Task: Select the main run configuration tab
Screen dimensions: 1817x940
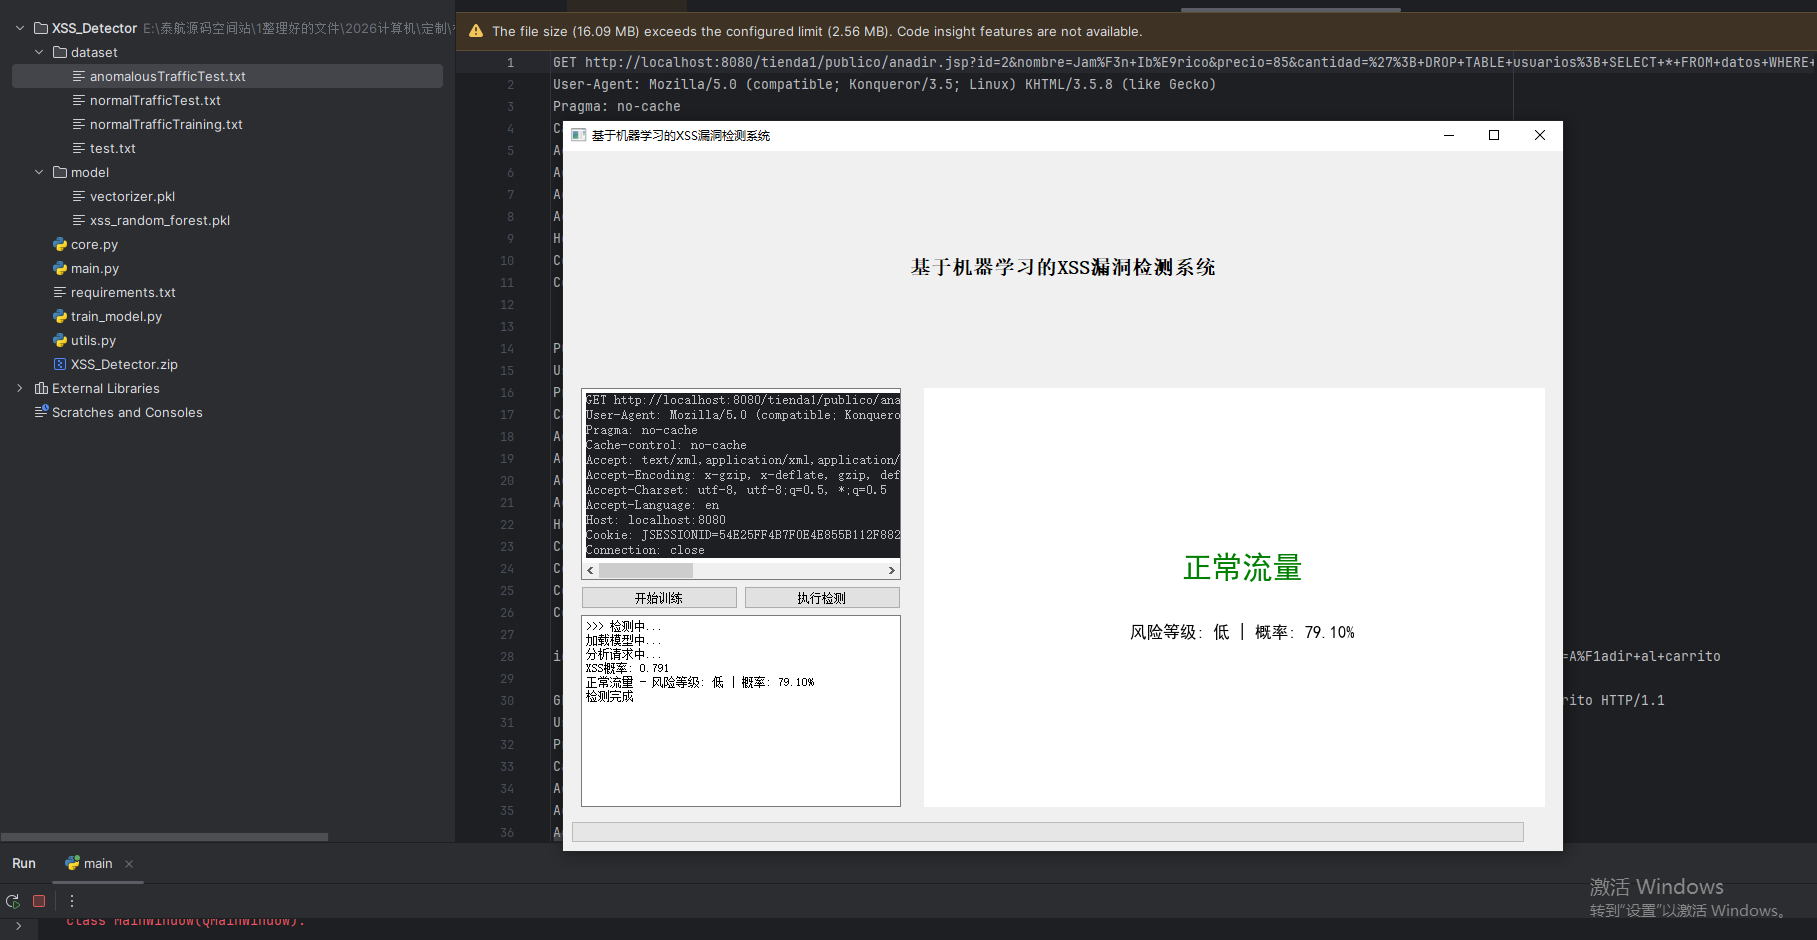Action: [98, 863]
